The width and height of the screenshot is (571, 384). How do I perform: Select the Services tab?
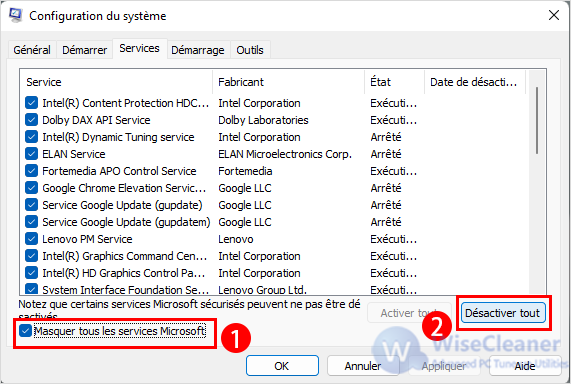tap(139, 48)
